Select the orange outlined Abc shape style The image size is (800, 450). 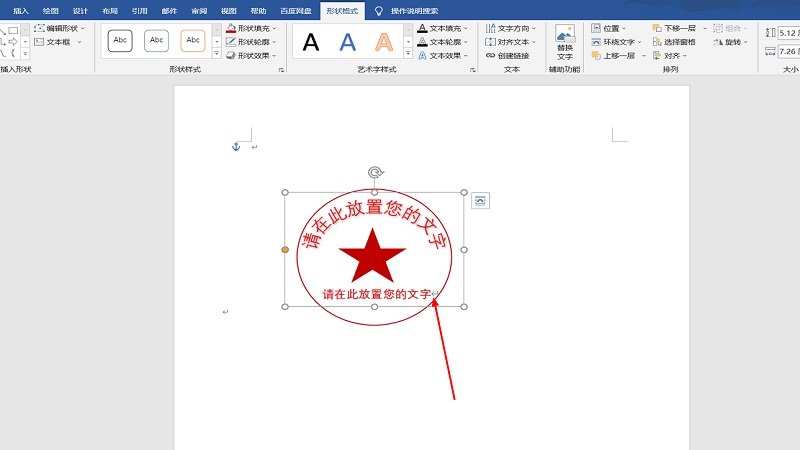(x=192, y=41)
